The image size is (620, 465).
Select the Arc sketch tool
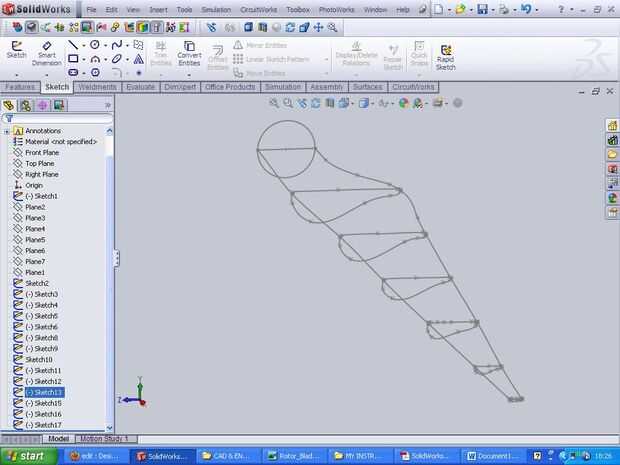[95, 59]
